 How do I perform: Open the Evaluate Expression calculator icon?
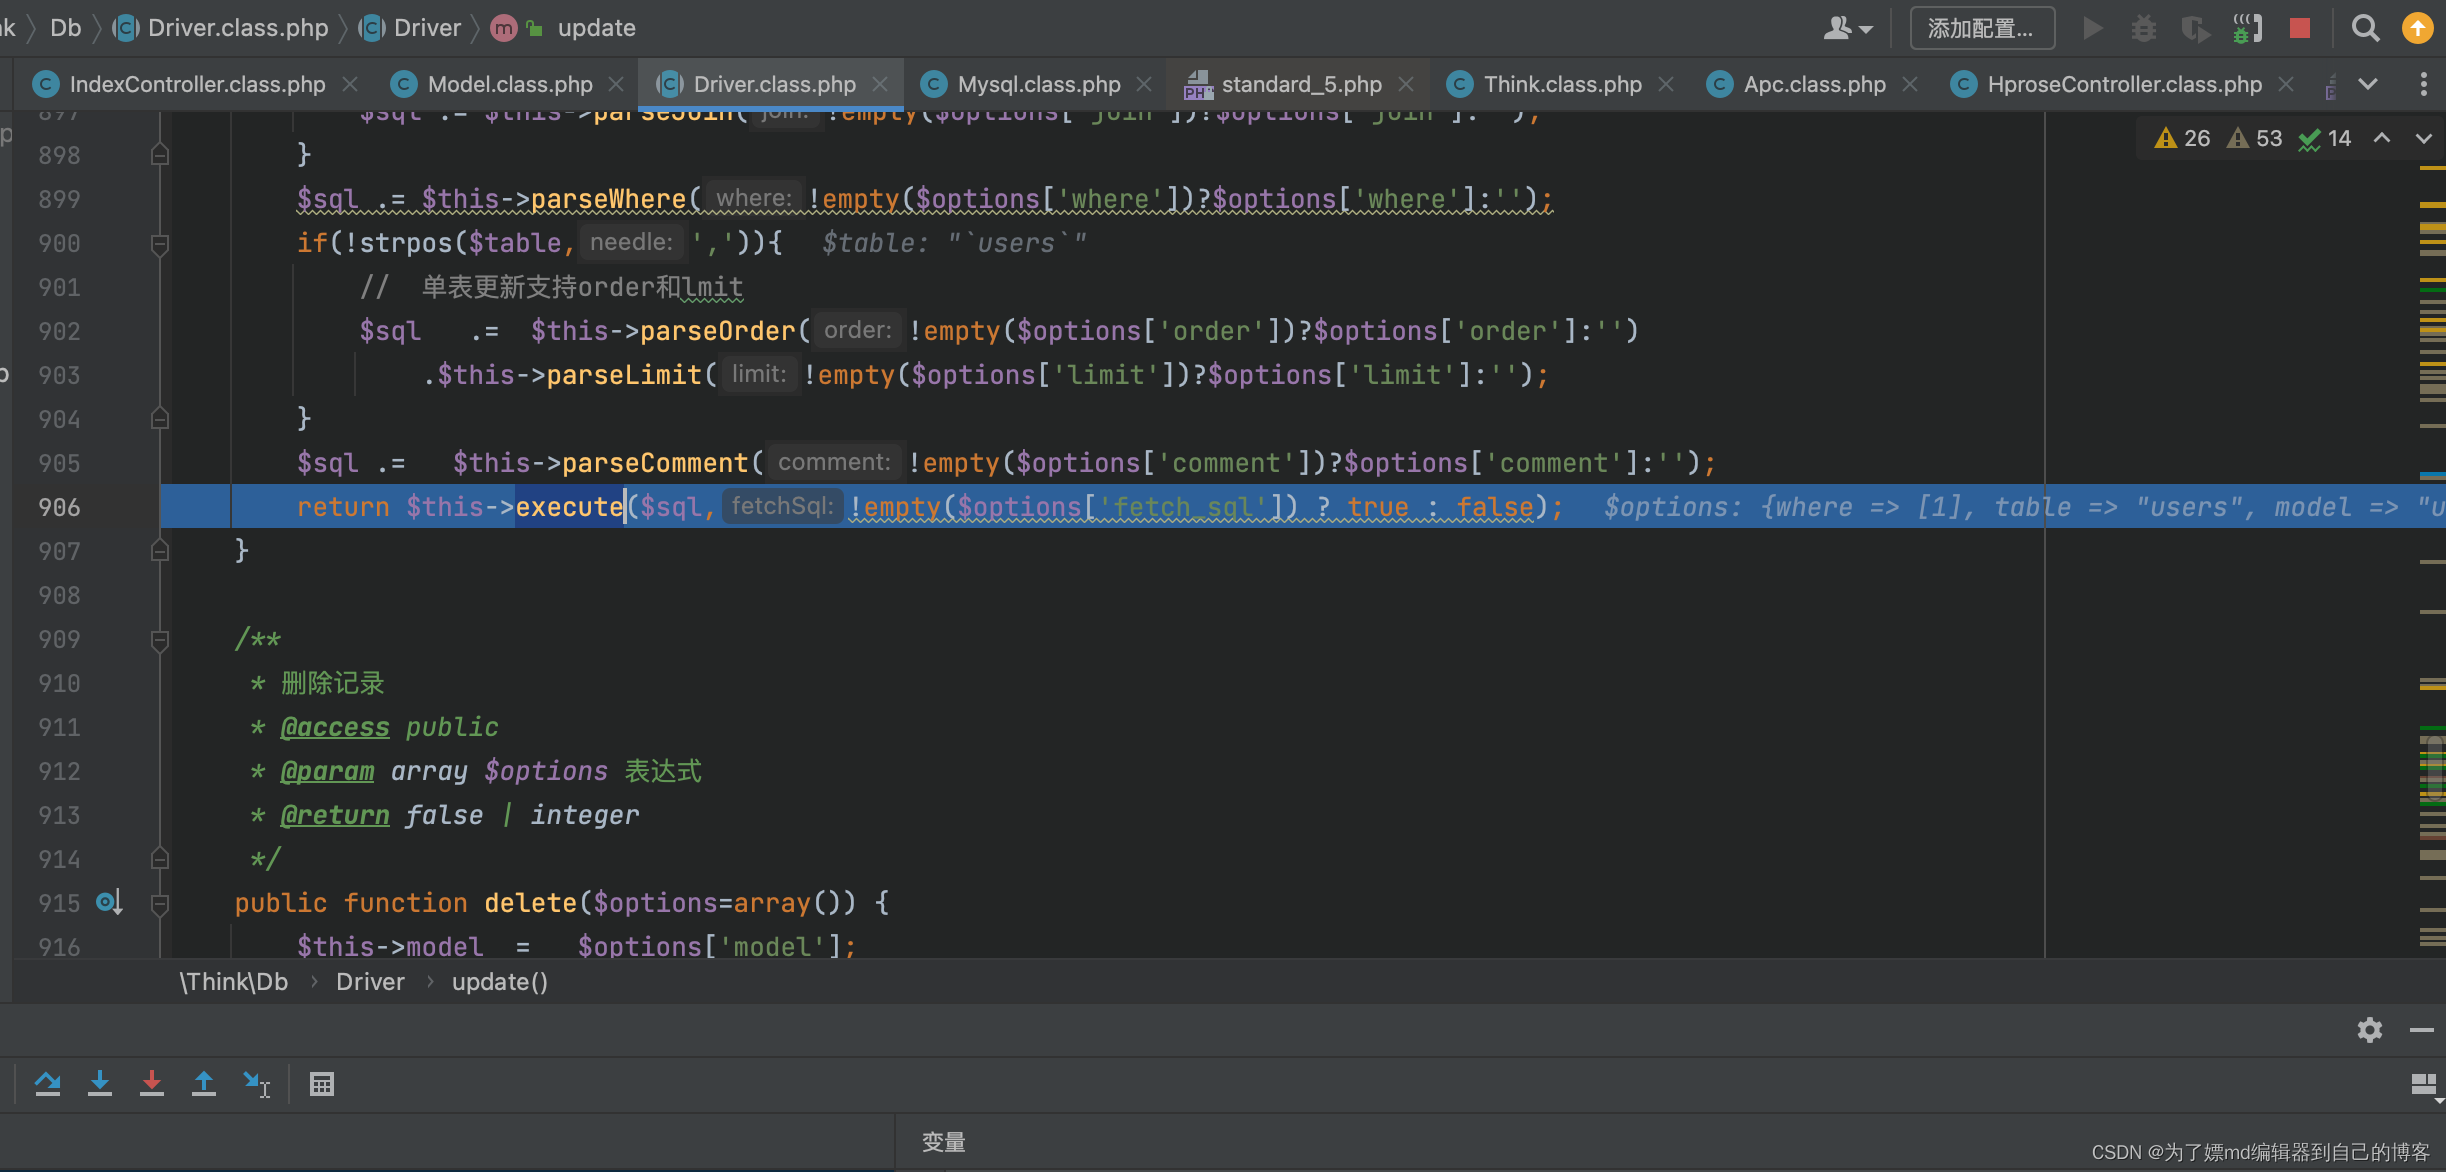coord(322,1083)
